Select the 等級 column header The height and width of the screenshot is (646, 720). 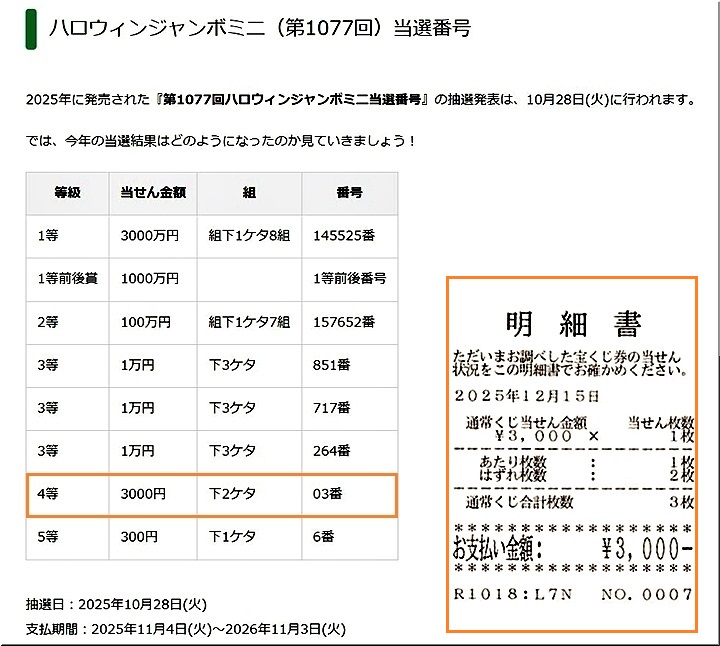pos(67,193)
